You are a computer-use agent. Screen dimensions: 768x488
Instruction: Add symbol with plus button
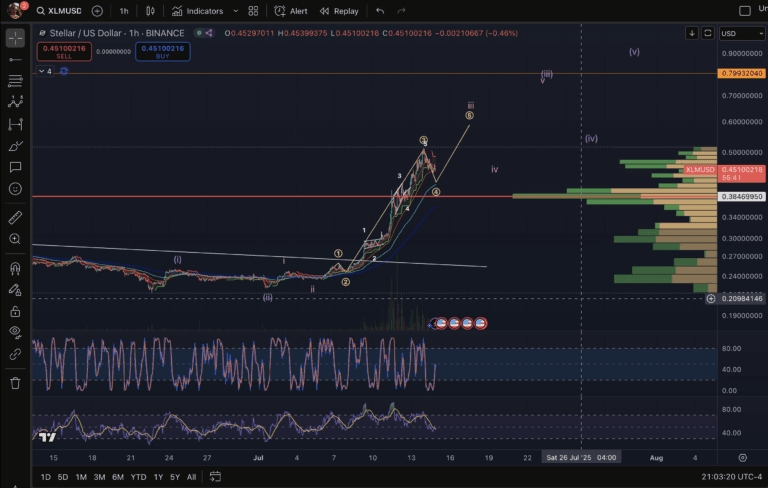(97, 11)
